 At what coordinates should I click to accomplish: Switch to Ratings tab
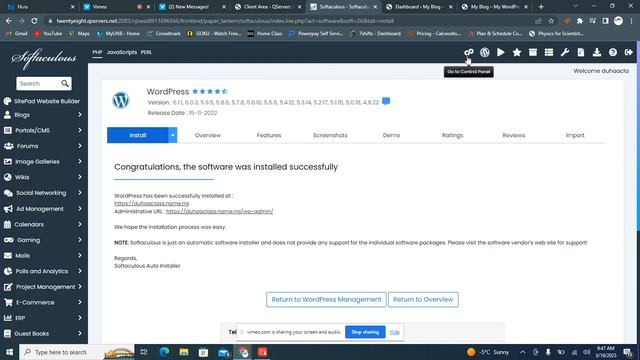452,135
